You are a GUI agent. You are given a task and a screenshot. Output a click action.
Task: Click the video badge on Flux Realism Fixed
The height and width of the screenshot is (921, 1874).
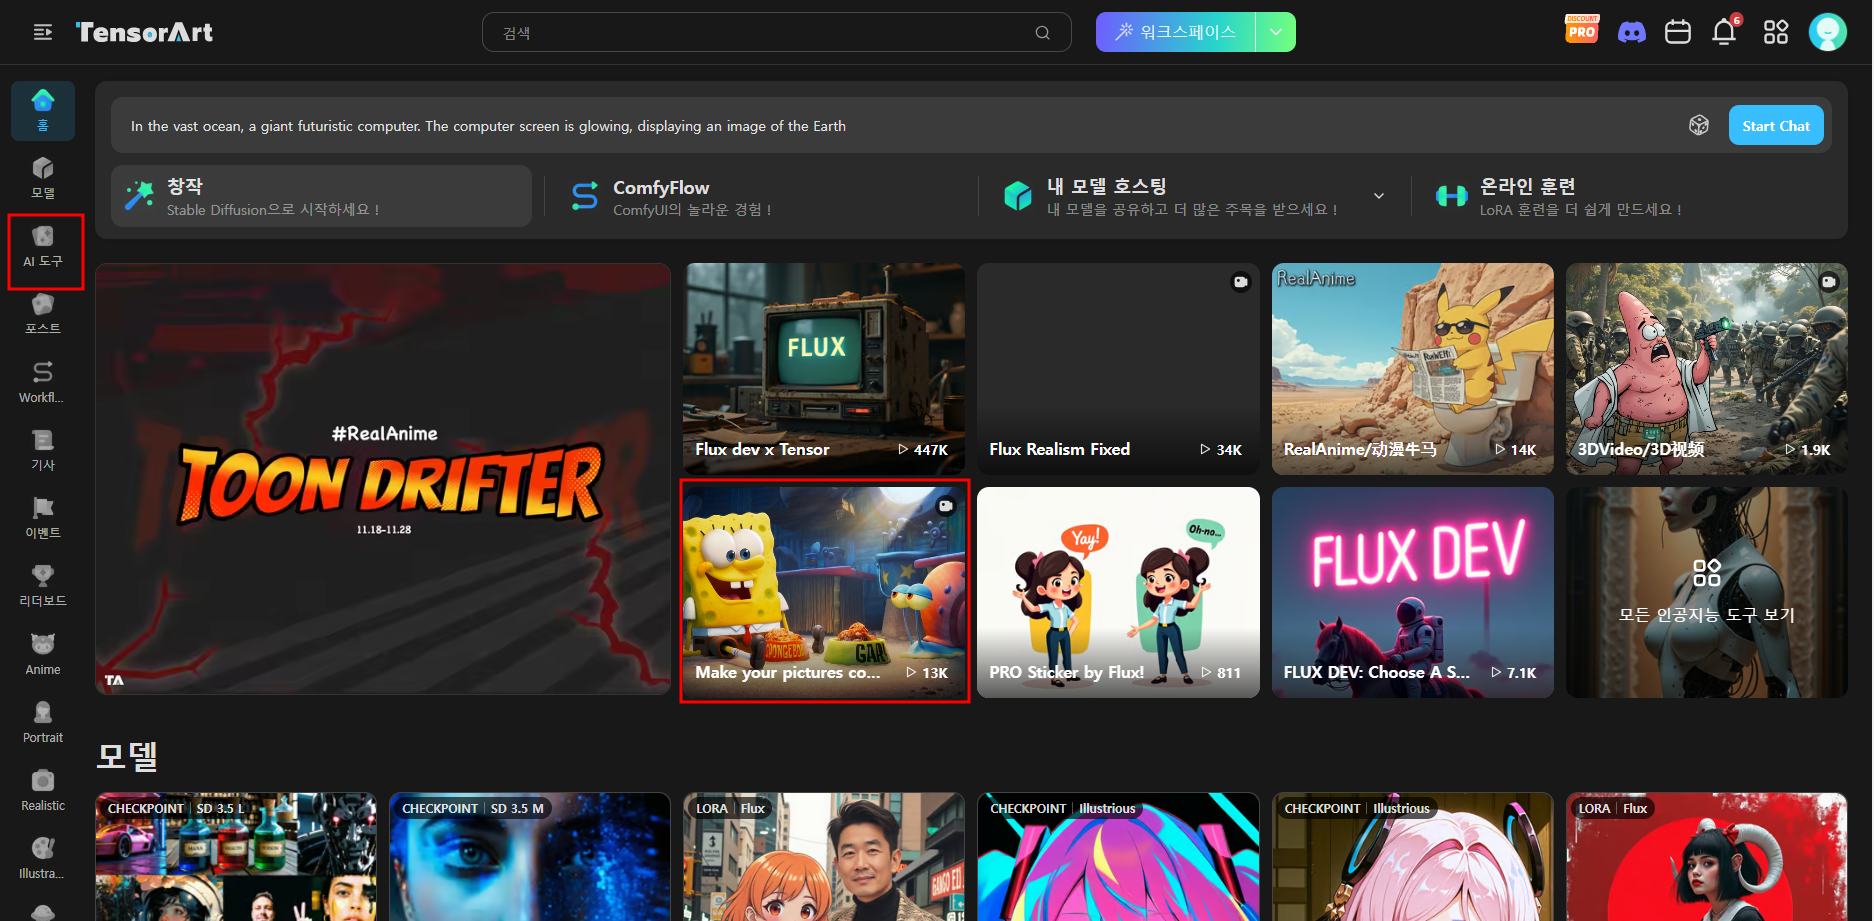(1240, 282)
